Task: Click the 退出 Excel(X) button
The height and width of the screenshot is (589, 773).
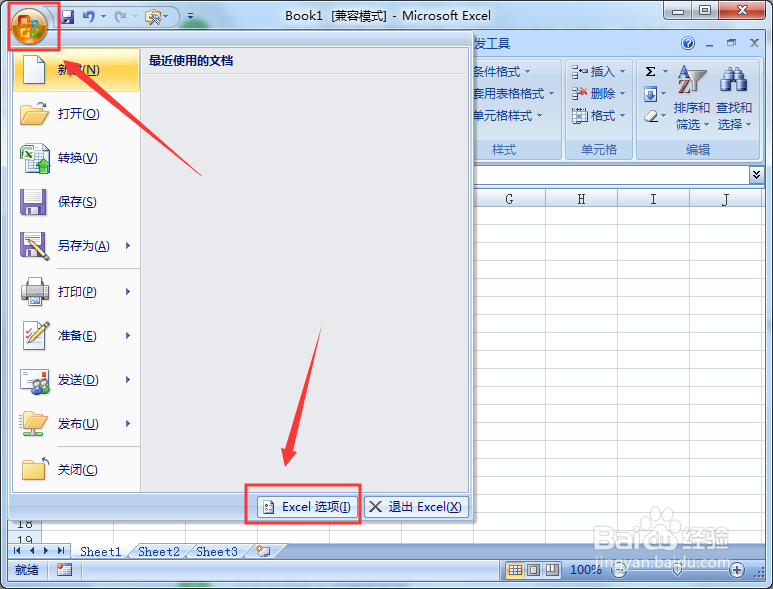Action: click(416, 507)
